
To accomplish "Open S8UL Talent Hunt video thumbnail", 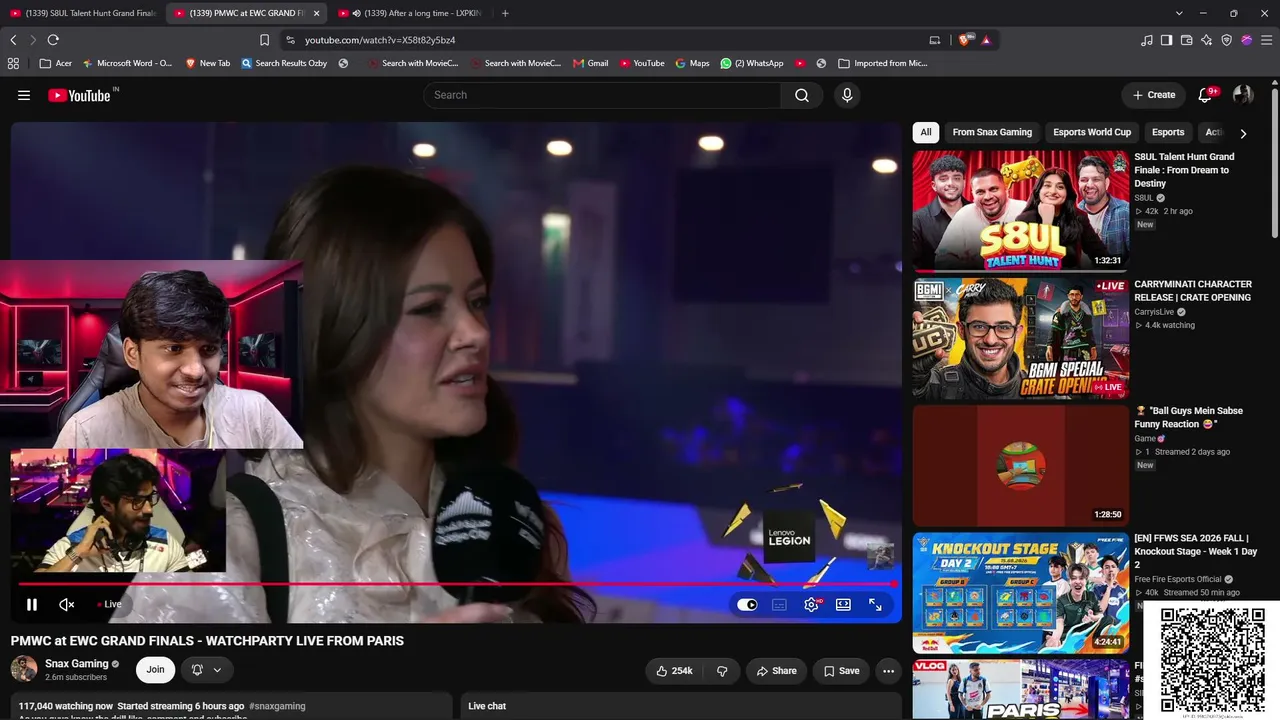I will 1020,211.
